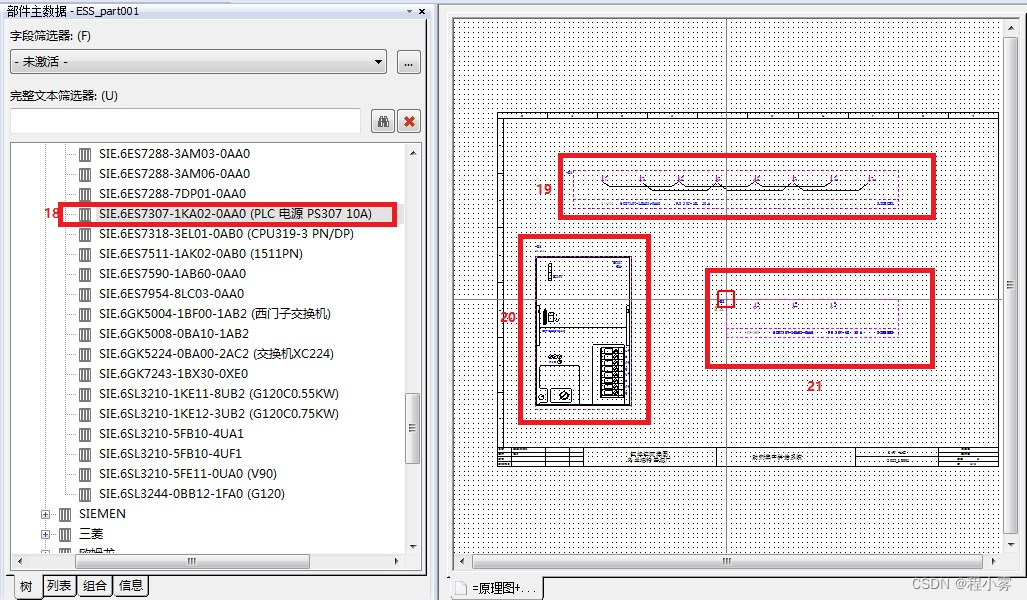Click part icon beside SIE.6GK7243-1BX30-0XE0
1027x600 pixels.
click(84, 374)
